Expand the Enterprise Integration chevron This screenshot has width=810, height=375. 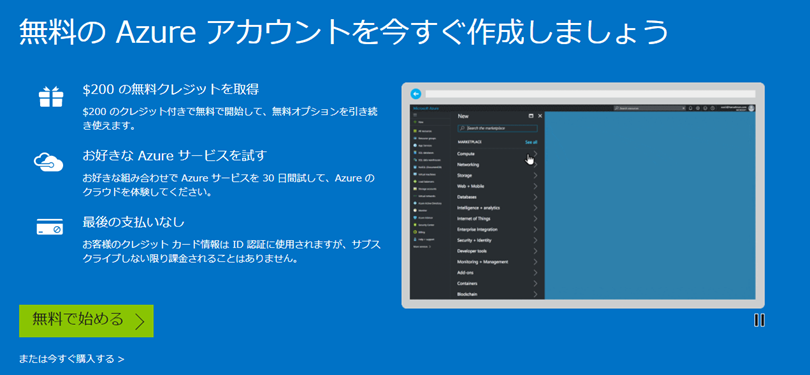(535, 229)
